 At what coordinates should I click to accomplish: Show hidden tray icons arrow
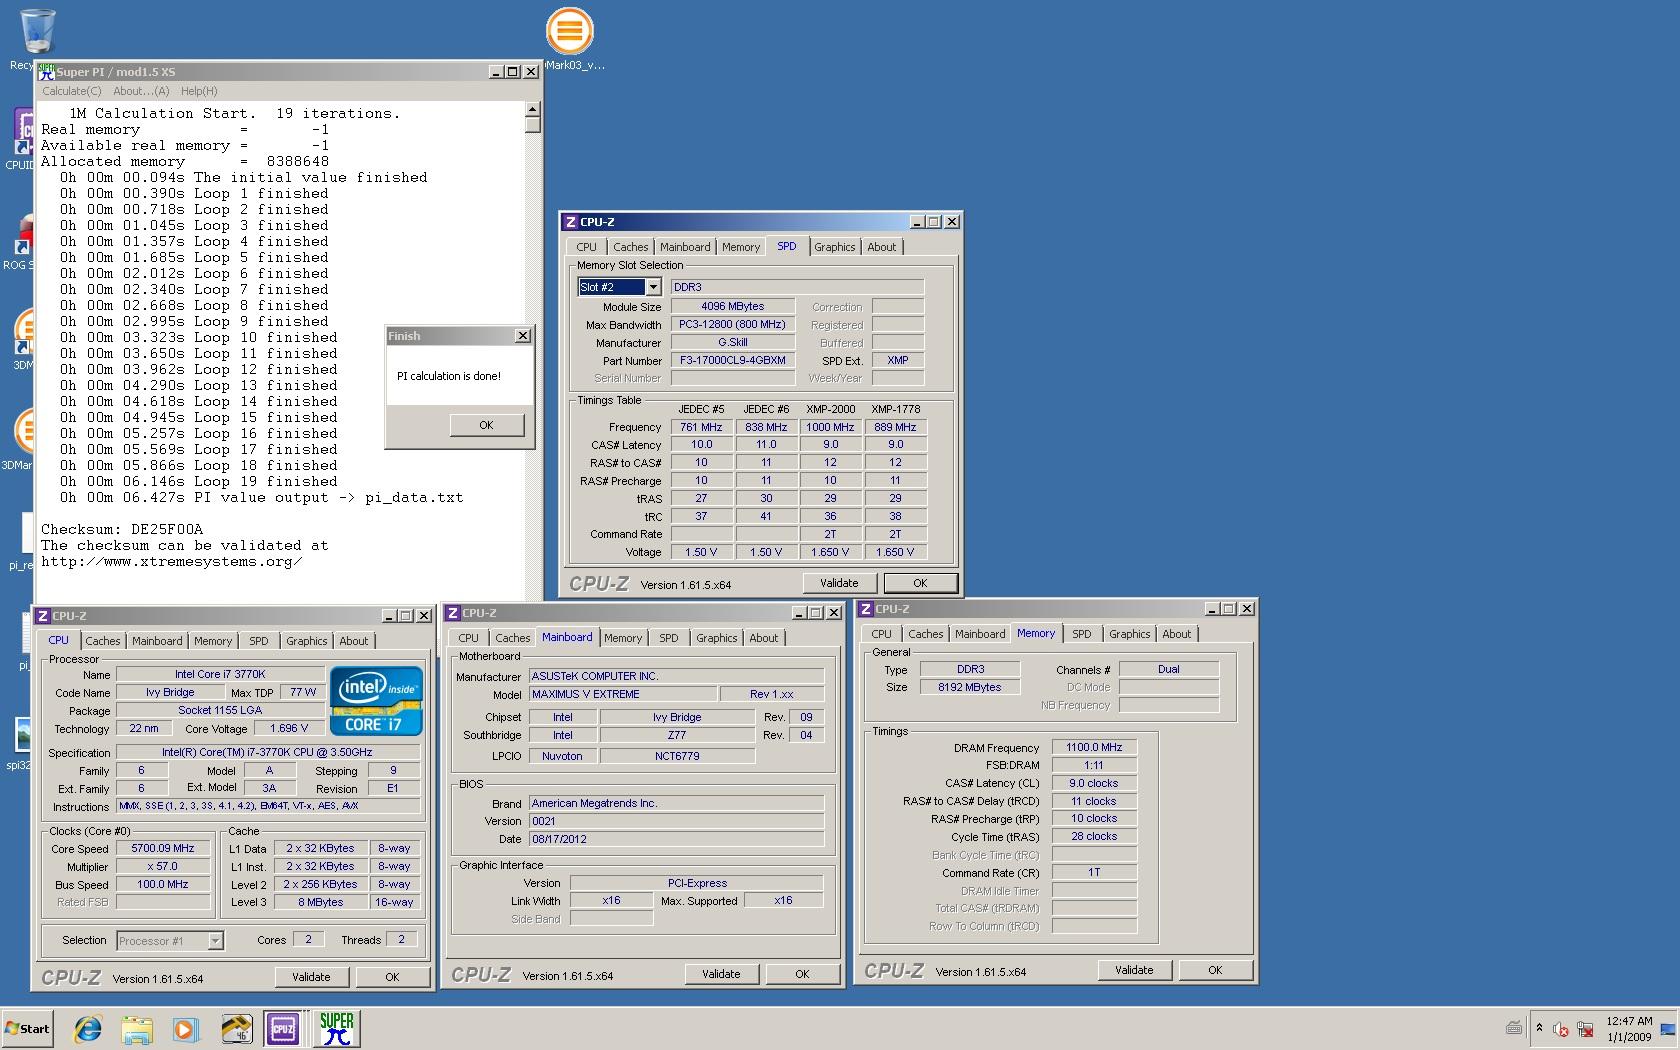click(1539, 1028)
